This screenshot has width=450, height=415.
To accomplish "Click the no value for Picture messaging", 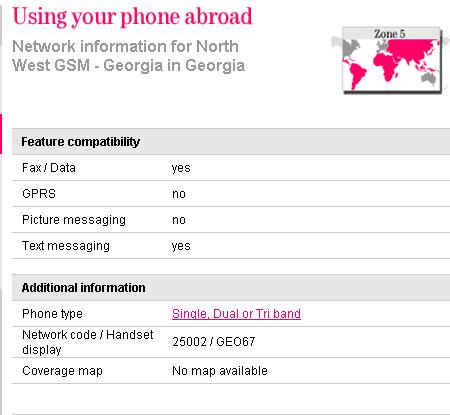I will tap(179, 220).
